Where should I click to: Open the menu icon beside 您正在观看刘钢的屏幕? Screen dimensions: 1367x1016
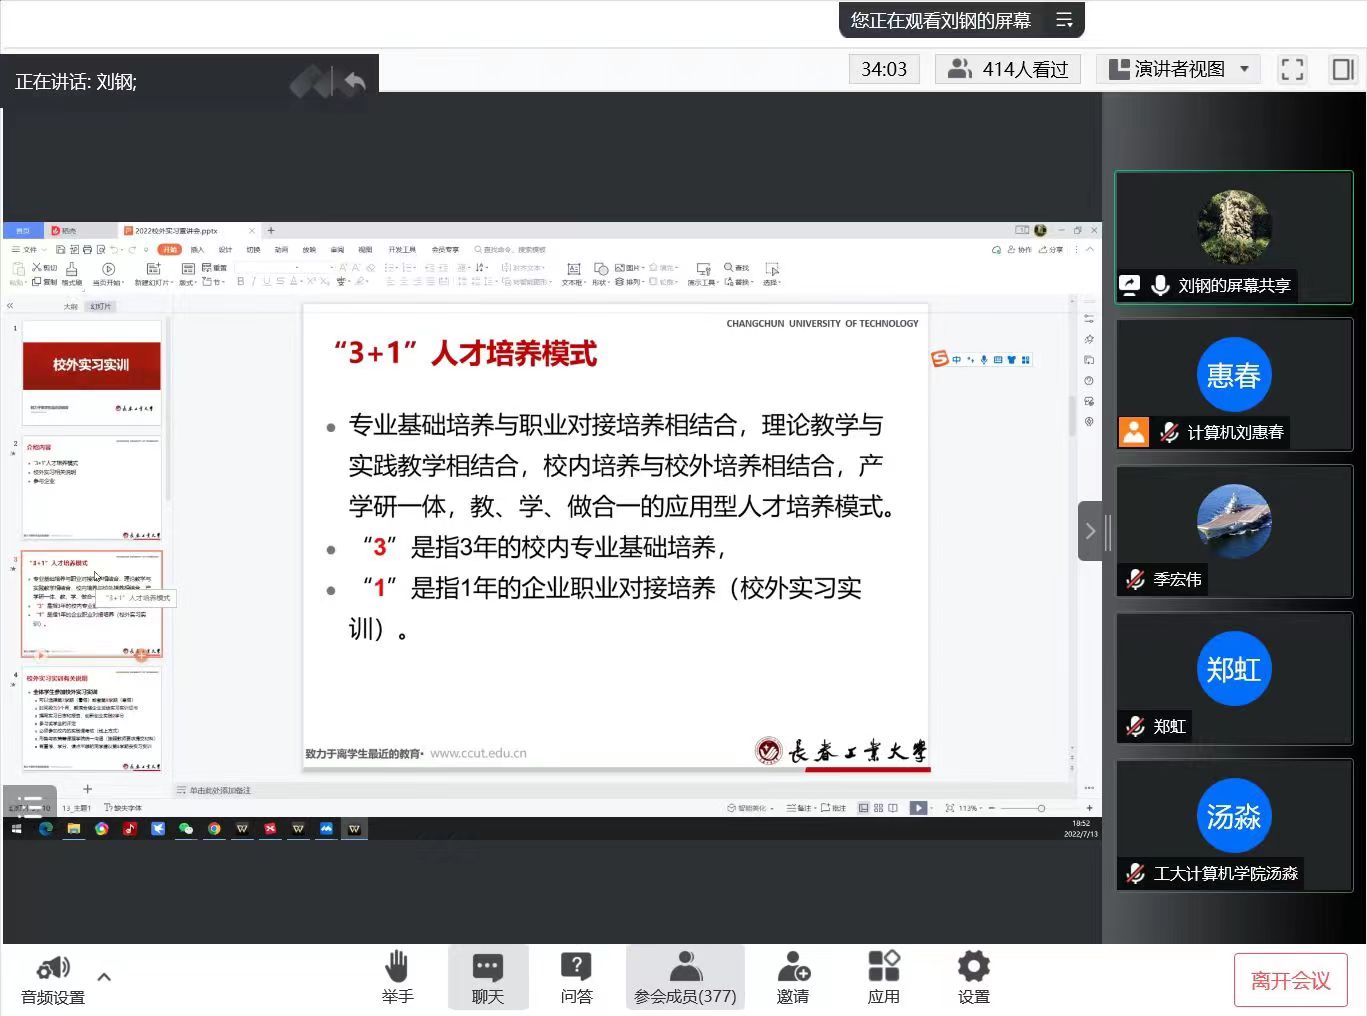pos(1064,20)
